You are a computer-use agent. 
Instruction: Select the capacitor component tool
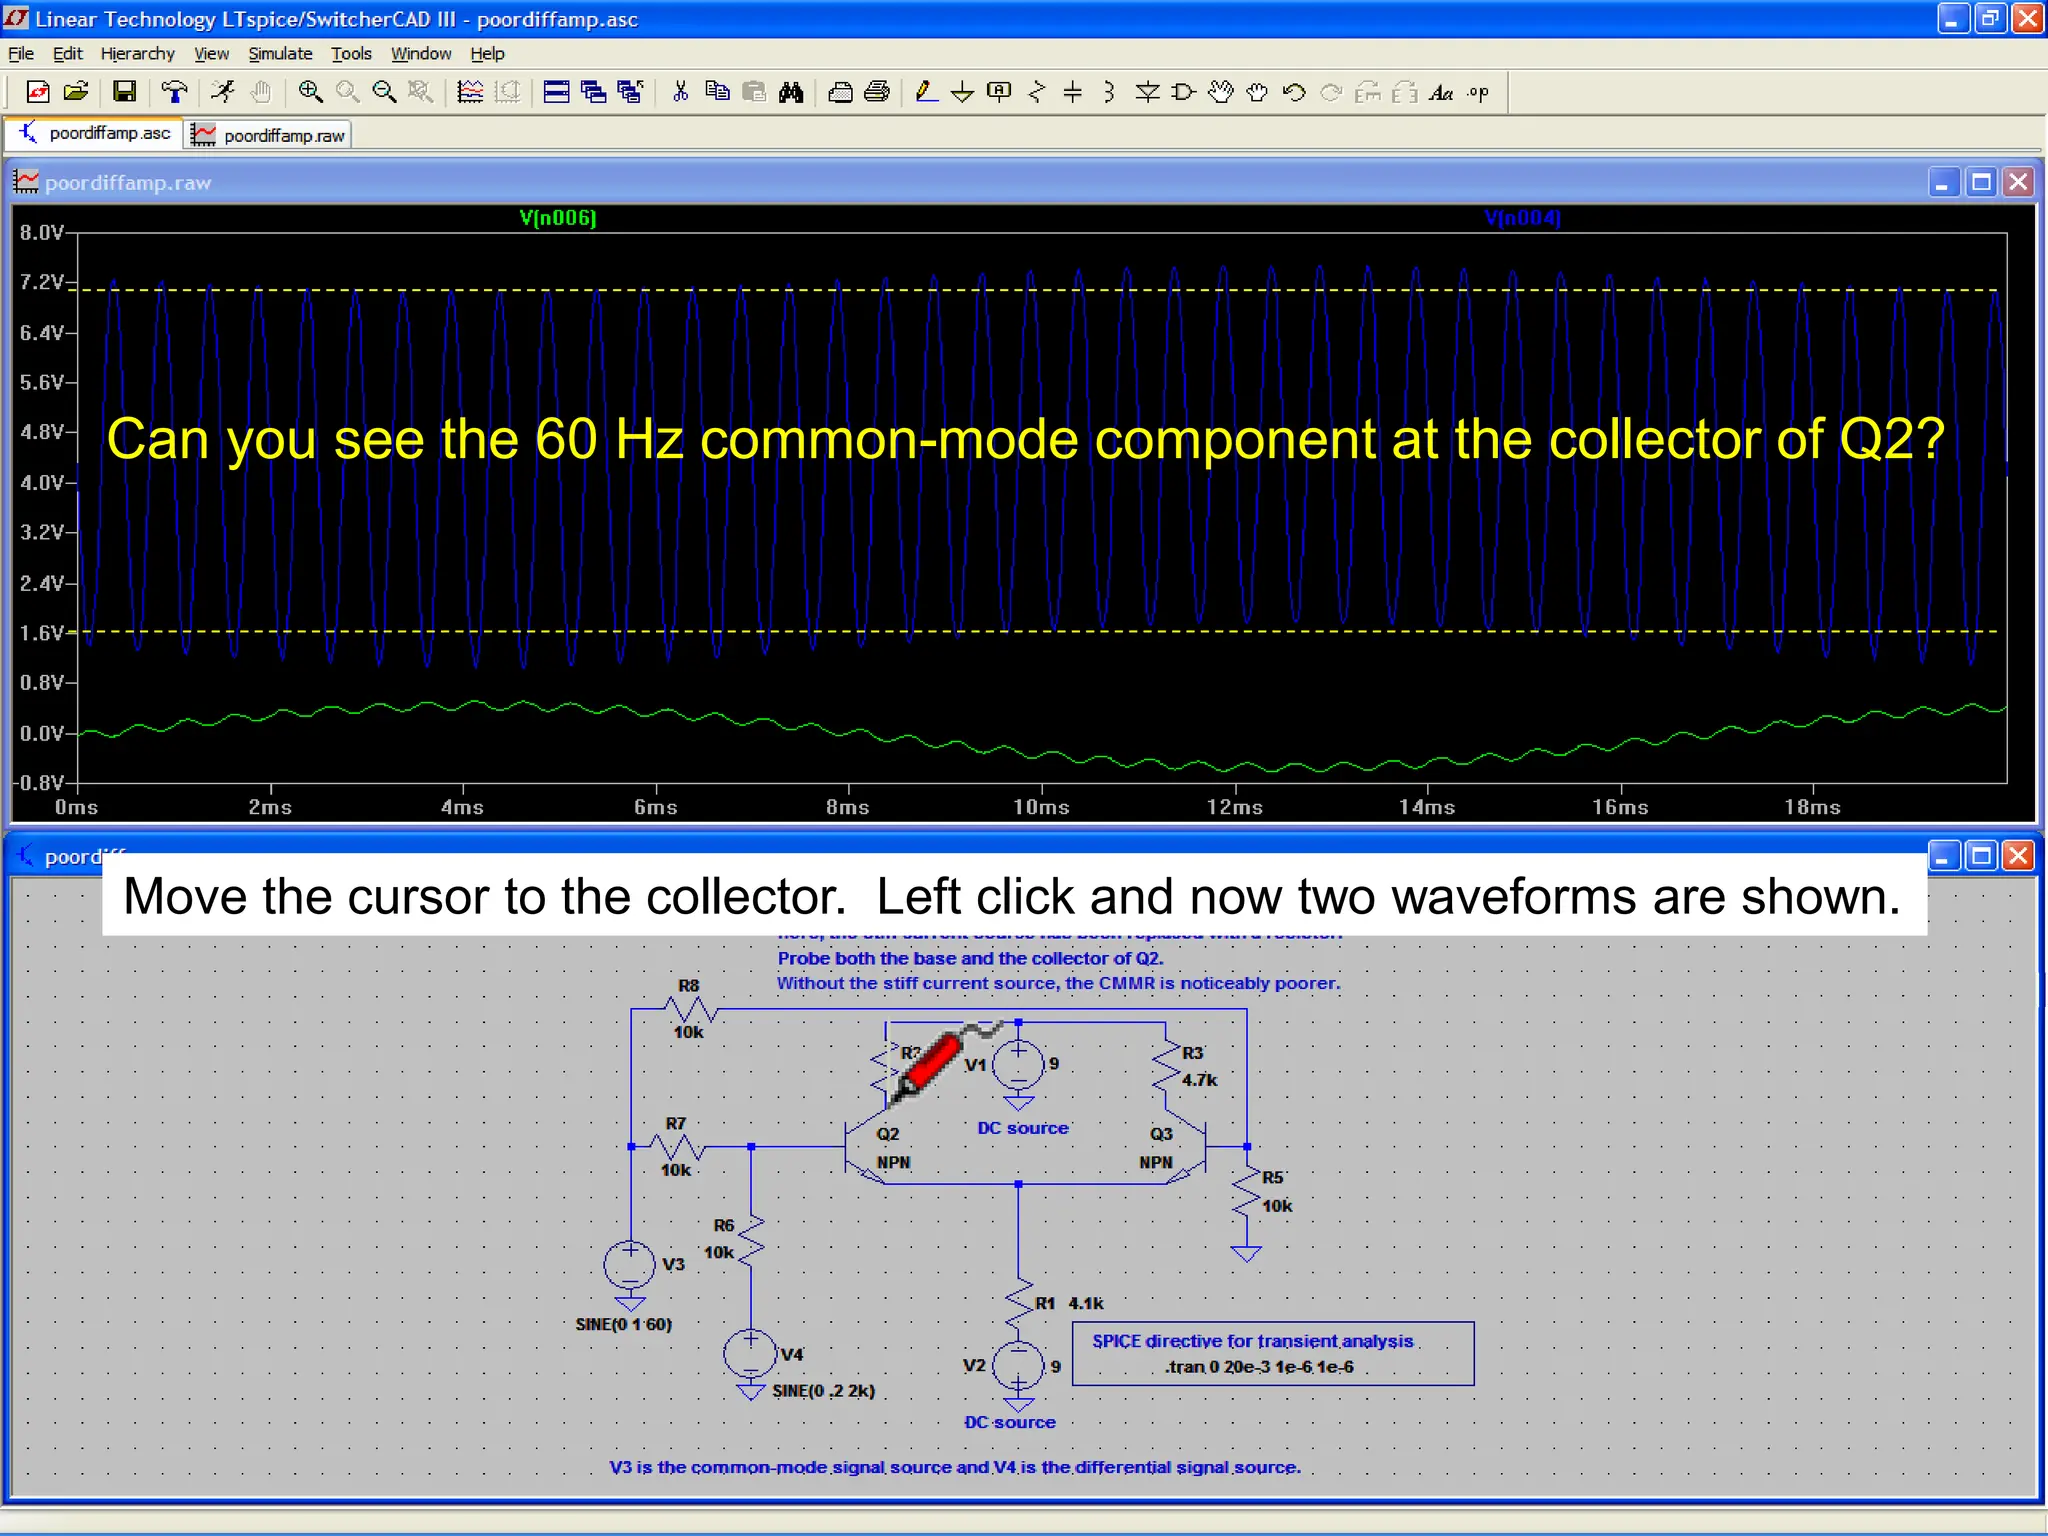1072,93
